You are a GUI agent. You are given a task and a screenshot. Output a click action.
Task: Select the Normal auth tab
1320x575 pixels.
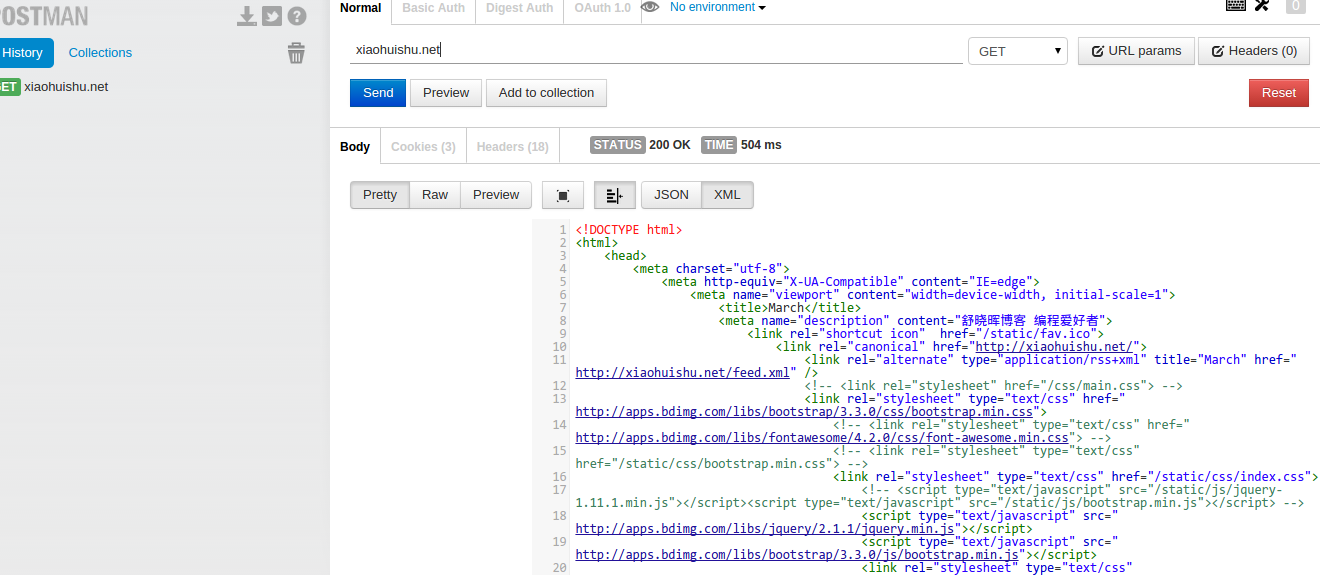[x=360, y=8]
